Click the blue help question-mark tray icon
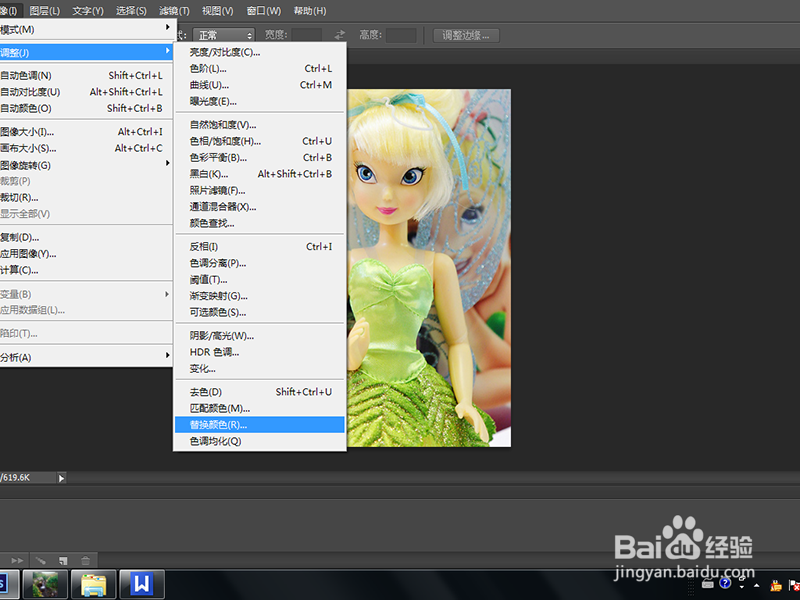 [725, 583]
